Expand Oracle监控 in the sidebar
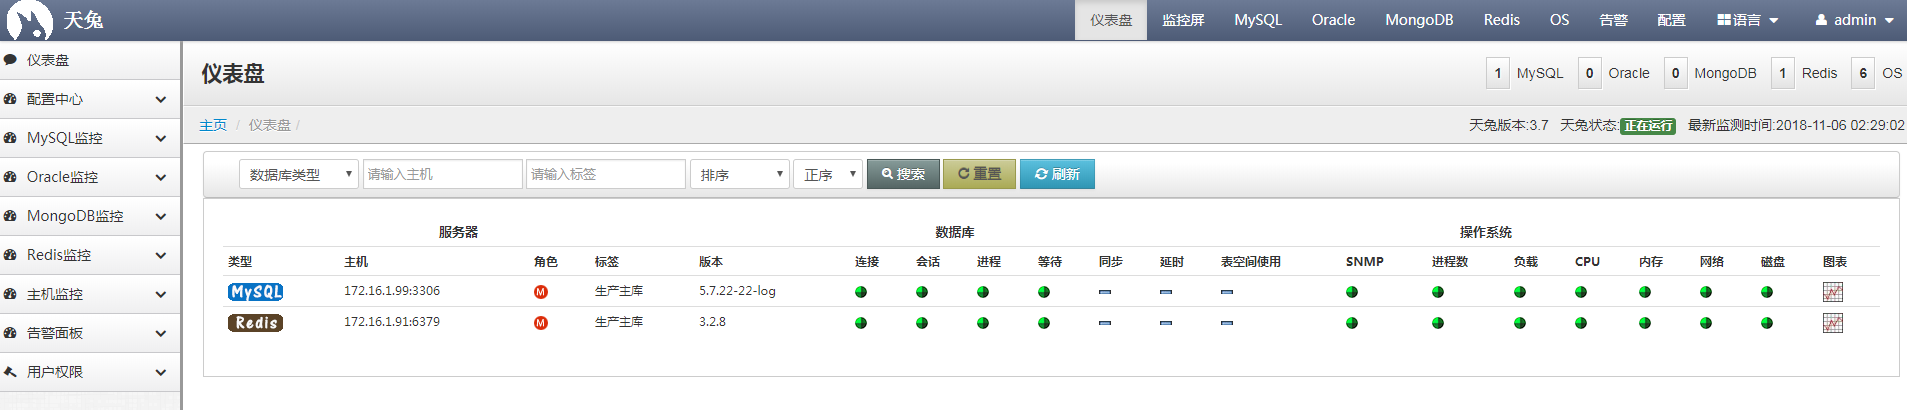This screenshot has width=1907, height=410. (x=90, y=177)
